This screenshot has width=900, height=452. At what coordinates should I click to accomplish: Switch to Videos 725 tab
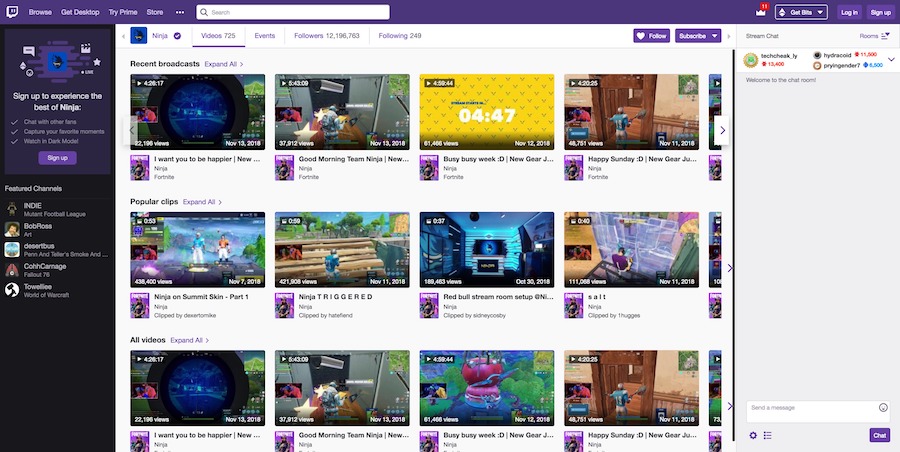tap(218, 36)
